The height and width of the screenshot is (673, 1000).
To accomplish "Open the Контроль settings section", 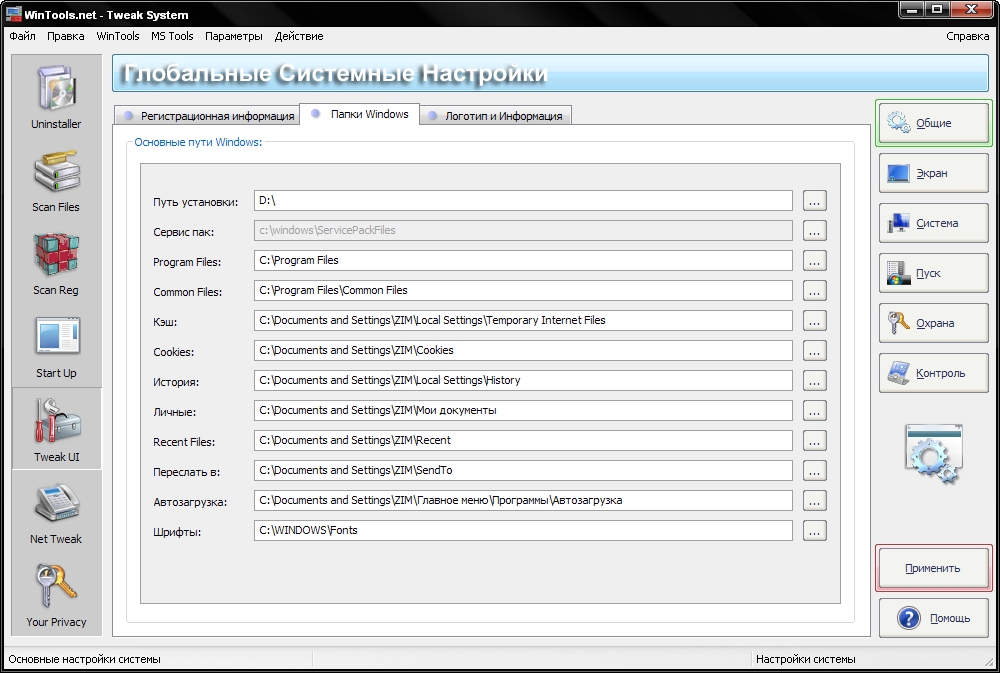I will pos(934,373).
